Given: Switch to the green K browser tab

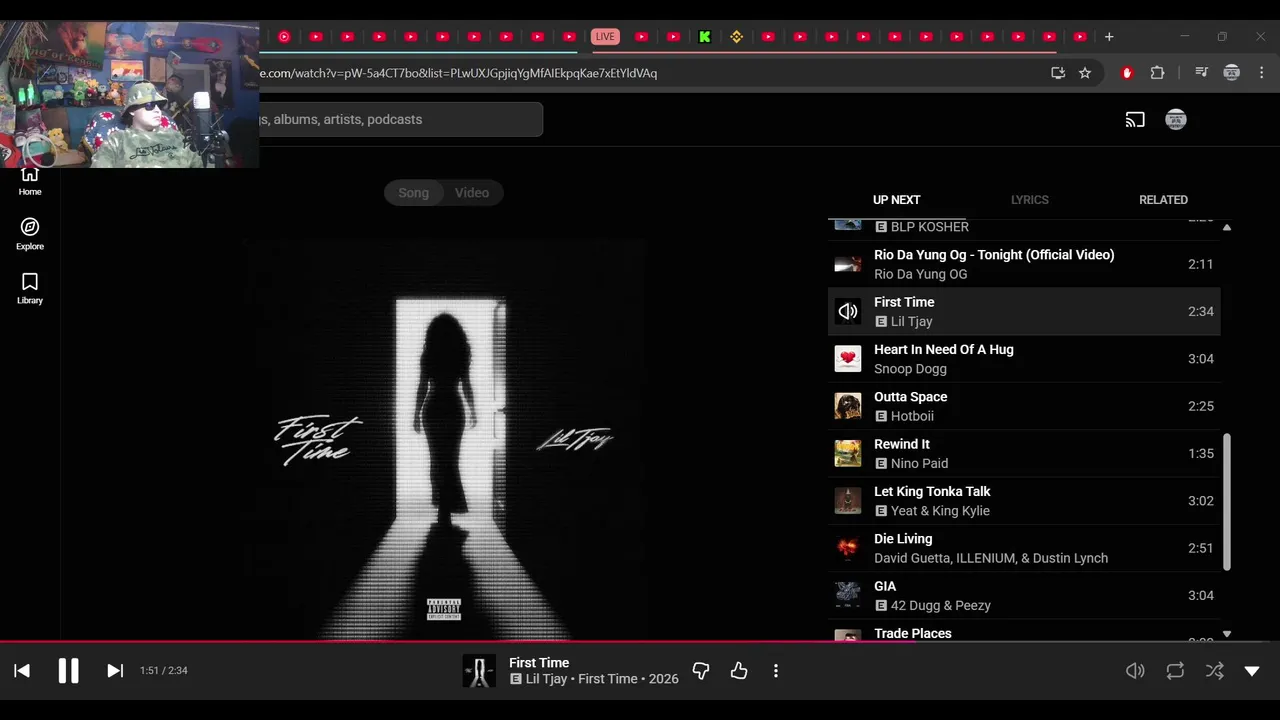Looking at the screenshot, I should click(x=705, y=37).
